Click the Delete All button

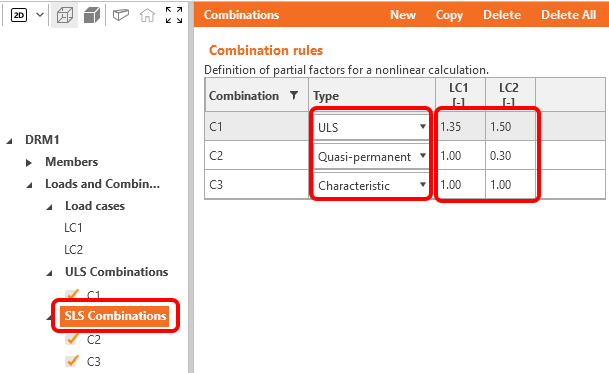tap(568, 15)
